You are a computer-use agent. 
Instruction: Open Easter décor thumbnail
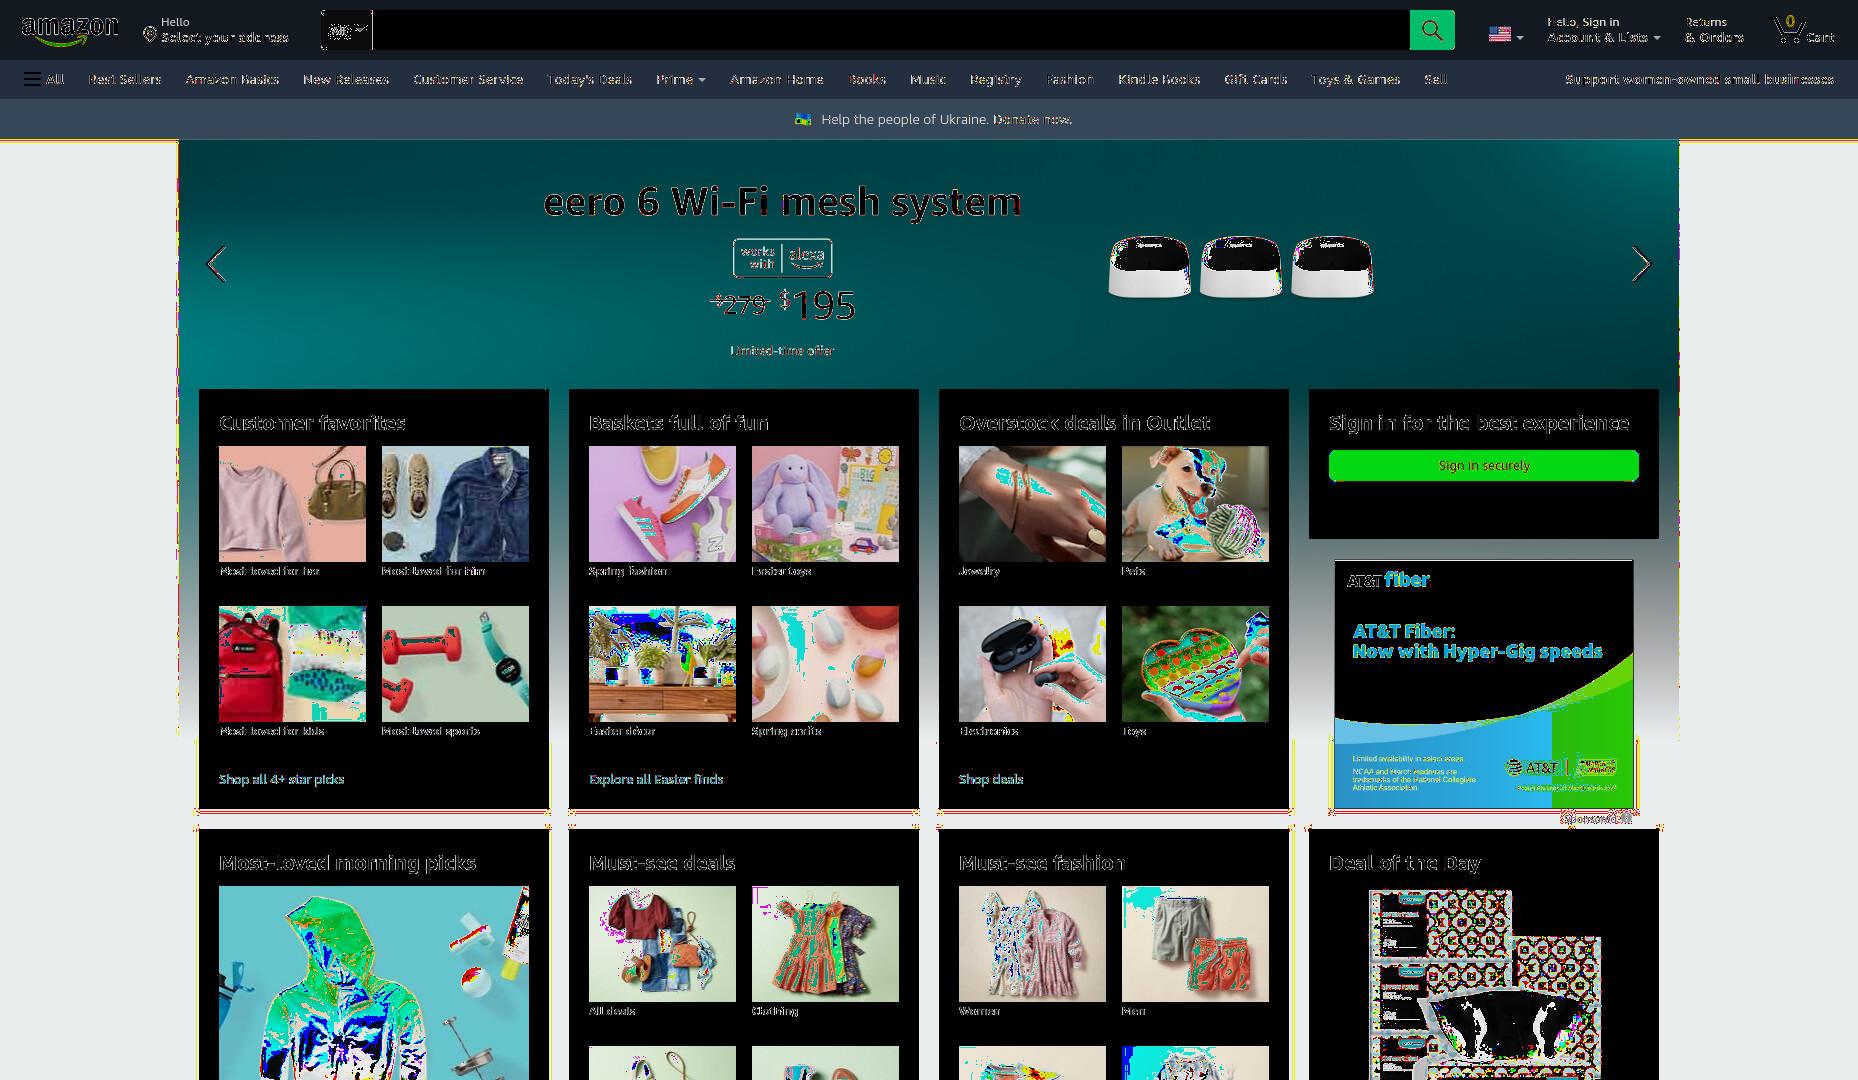662,664
